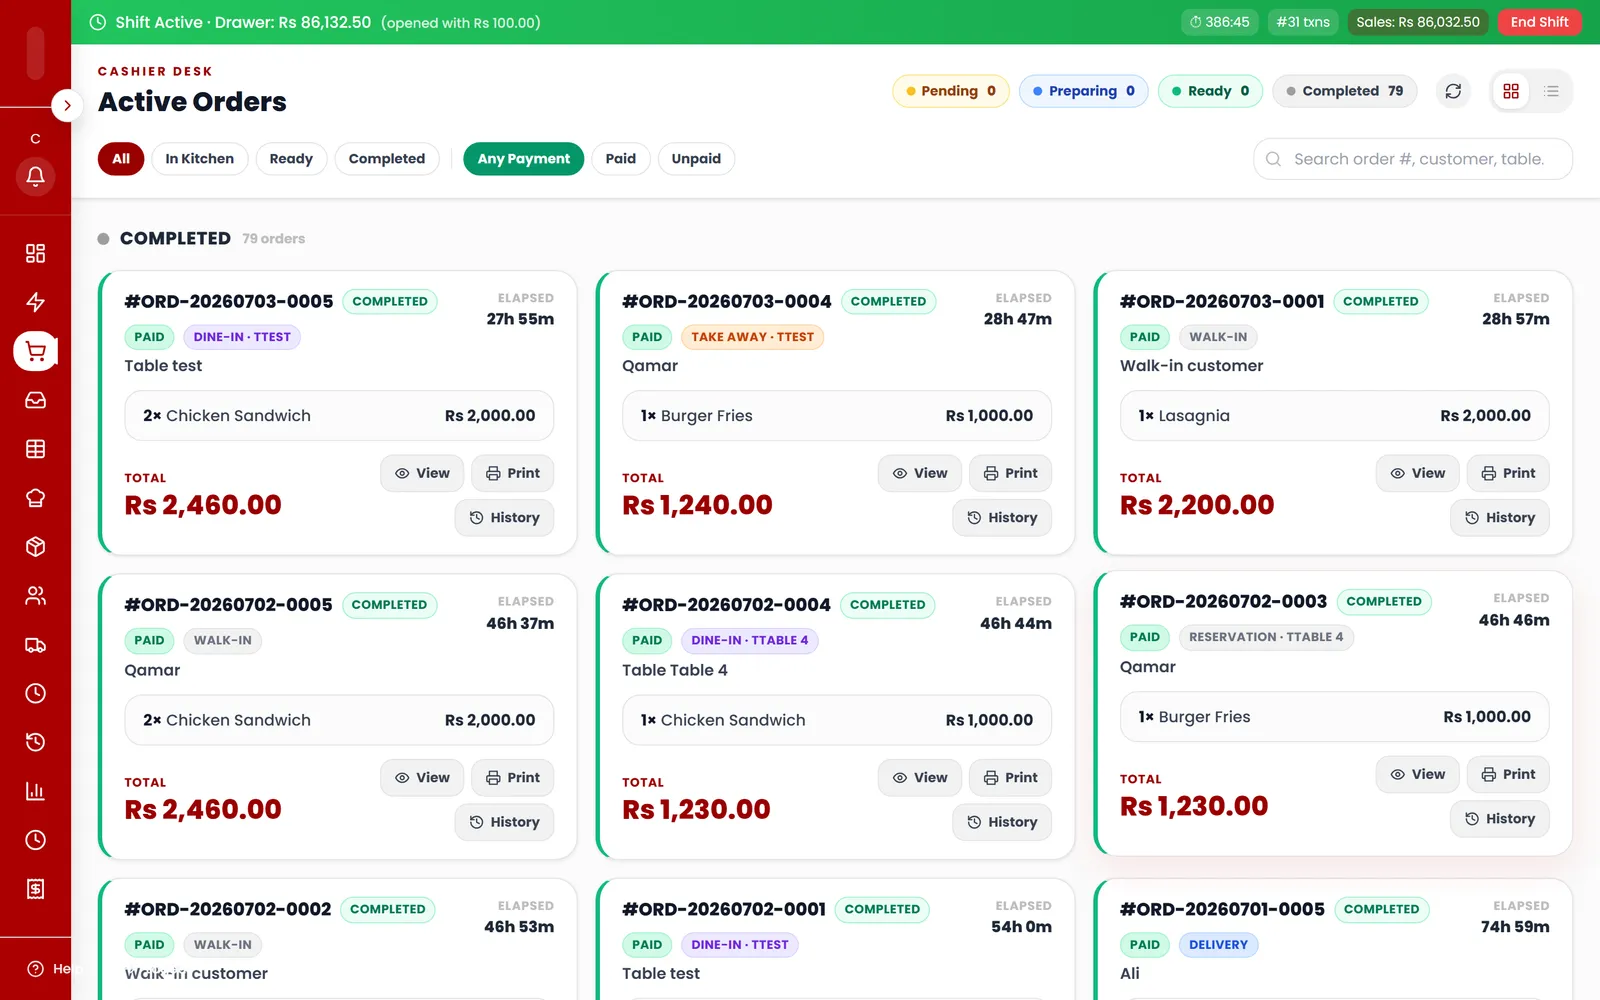Open the customers people icon in sidebar

[35, 596]
